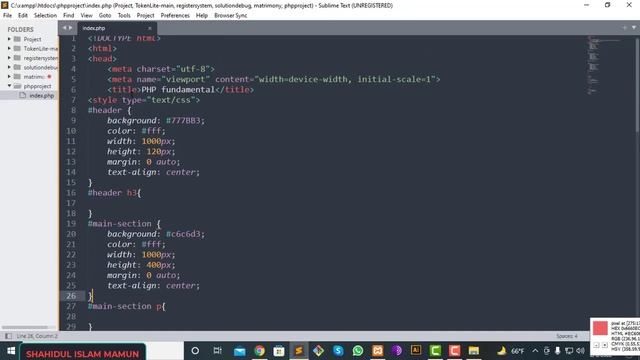Open Microsoft Store from the taskbar
Screen dimensions: 640x360
(x=279, y=351)
